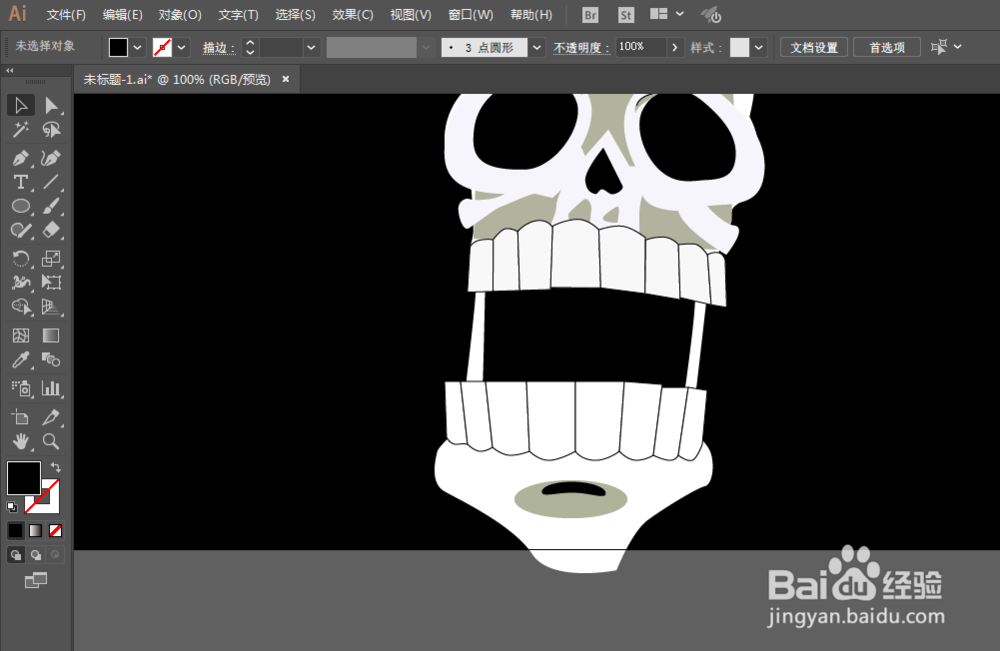Screen dimensions: 1000x651
Task: Open the stroke weight dropdown
Action: [312, 47]
